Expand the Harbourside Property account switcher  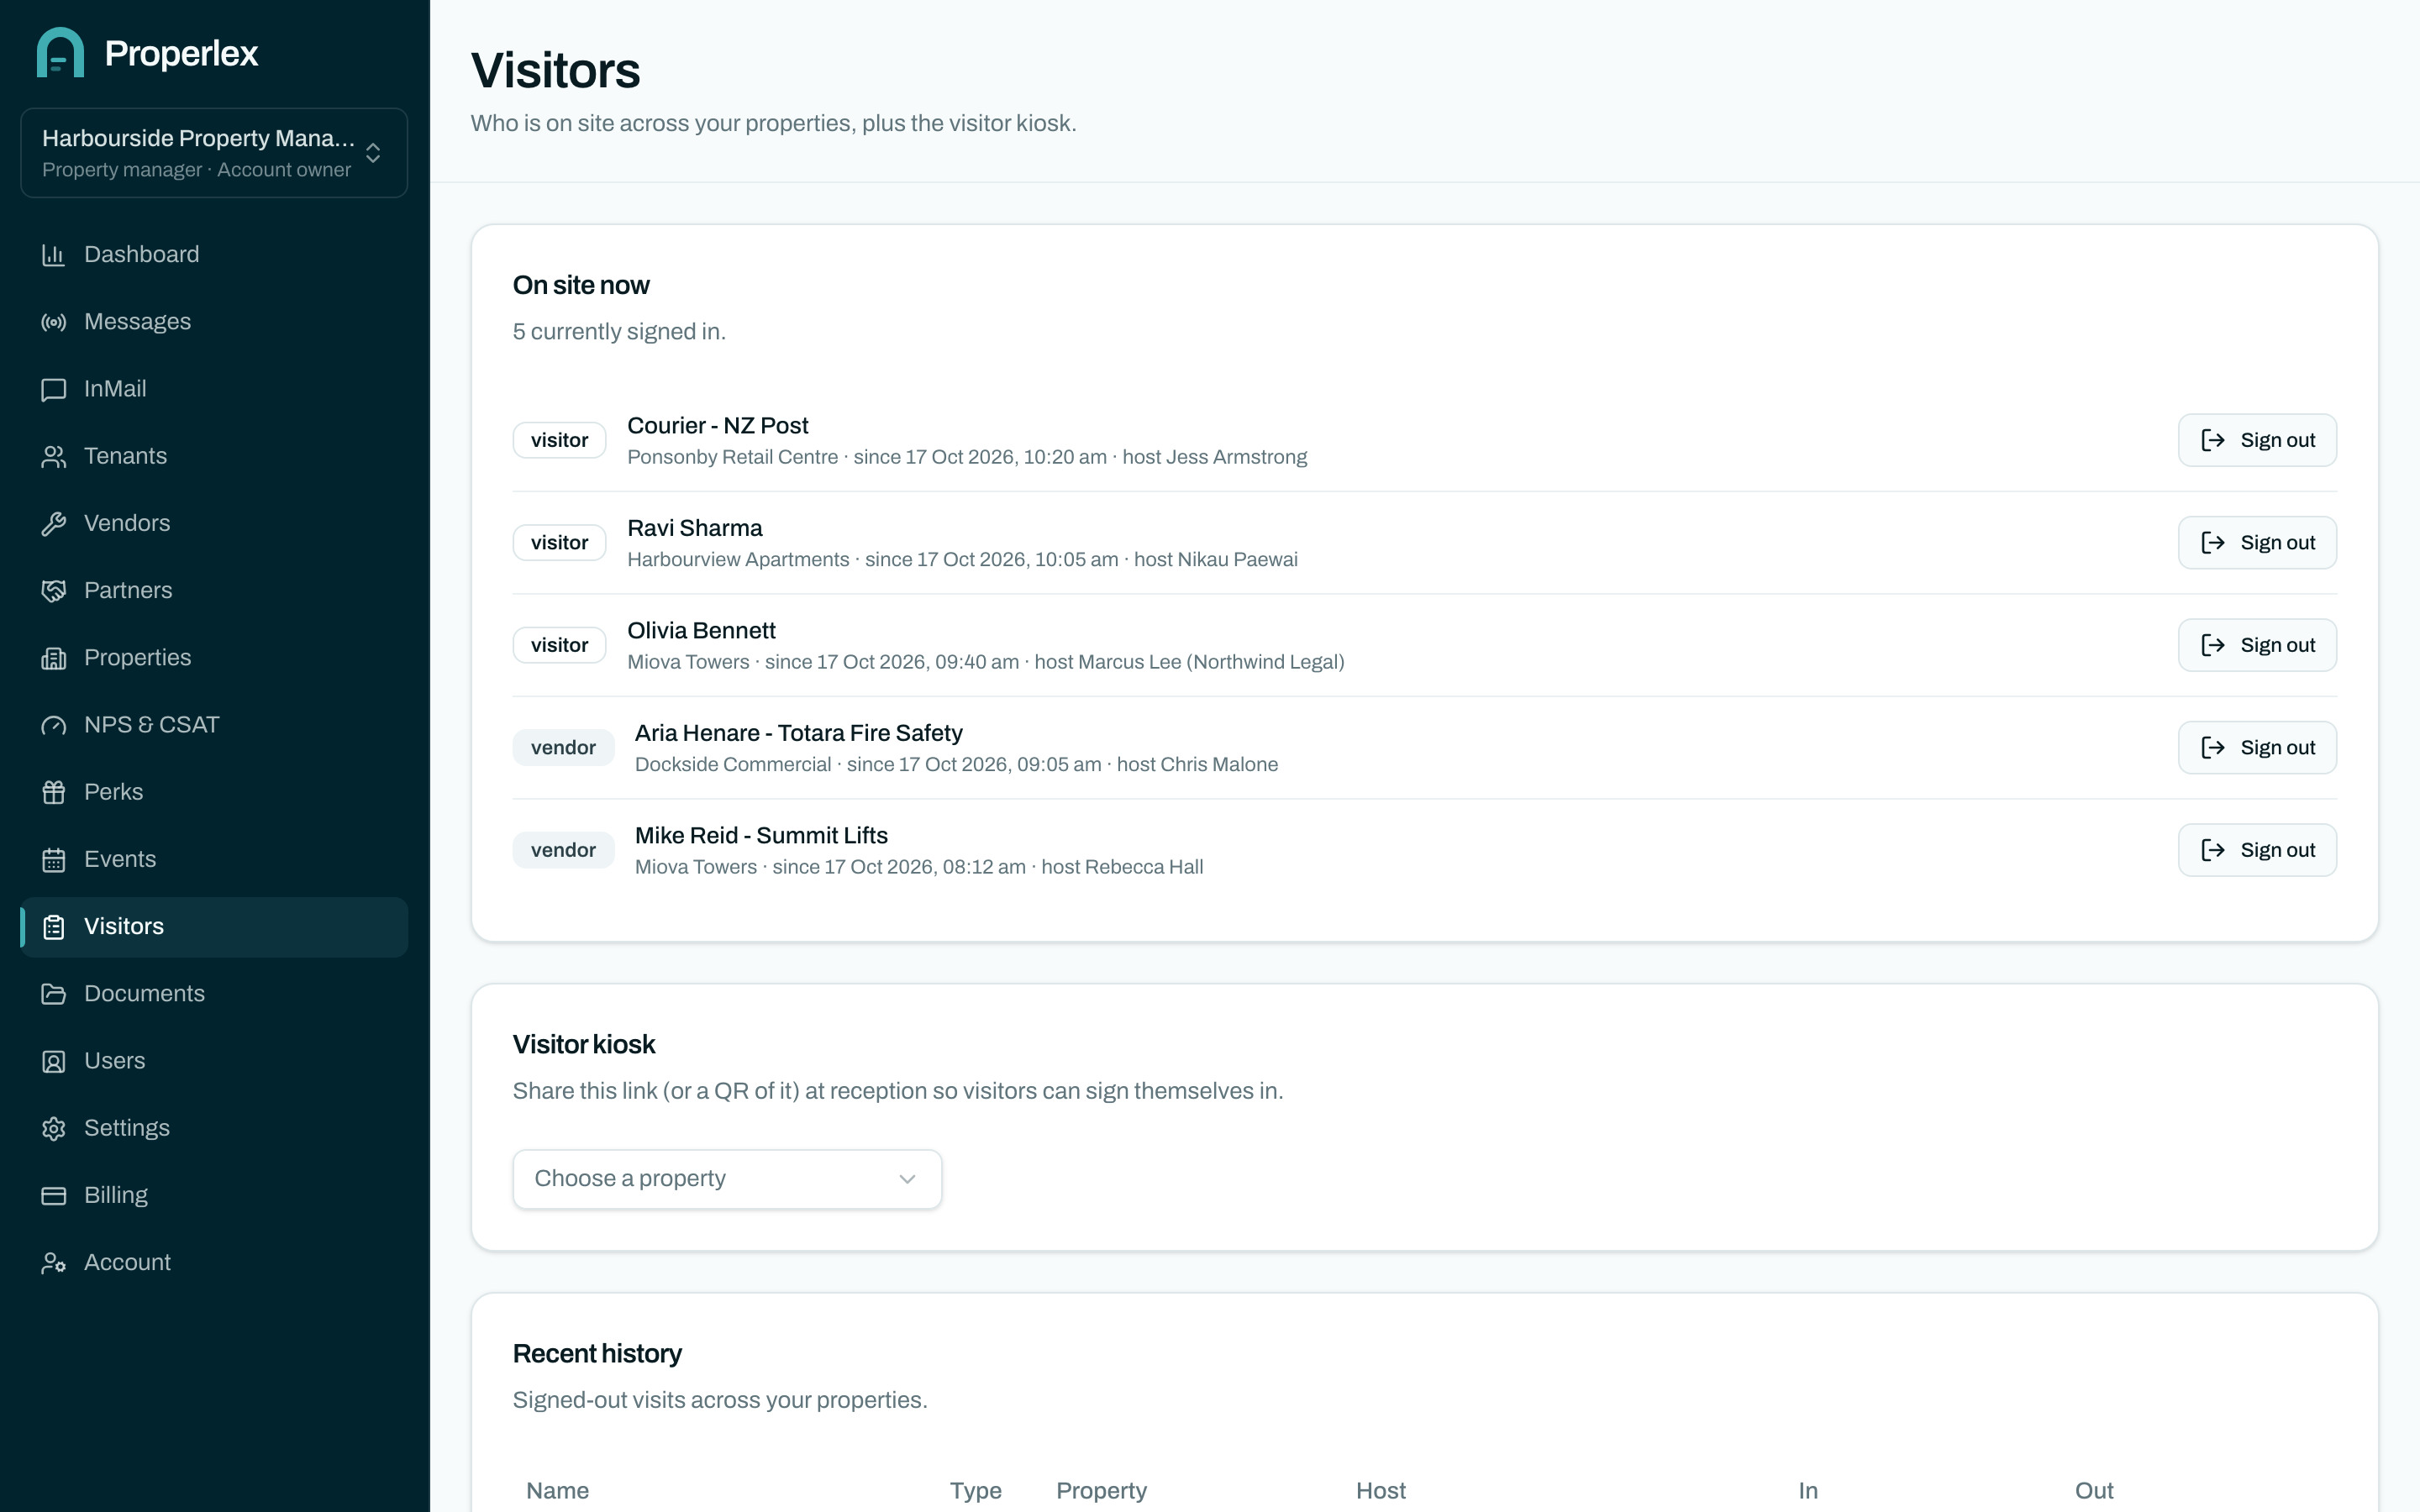(x=214, y=153)
